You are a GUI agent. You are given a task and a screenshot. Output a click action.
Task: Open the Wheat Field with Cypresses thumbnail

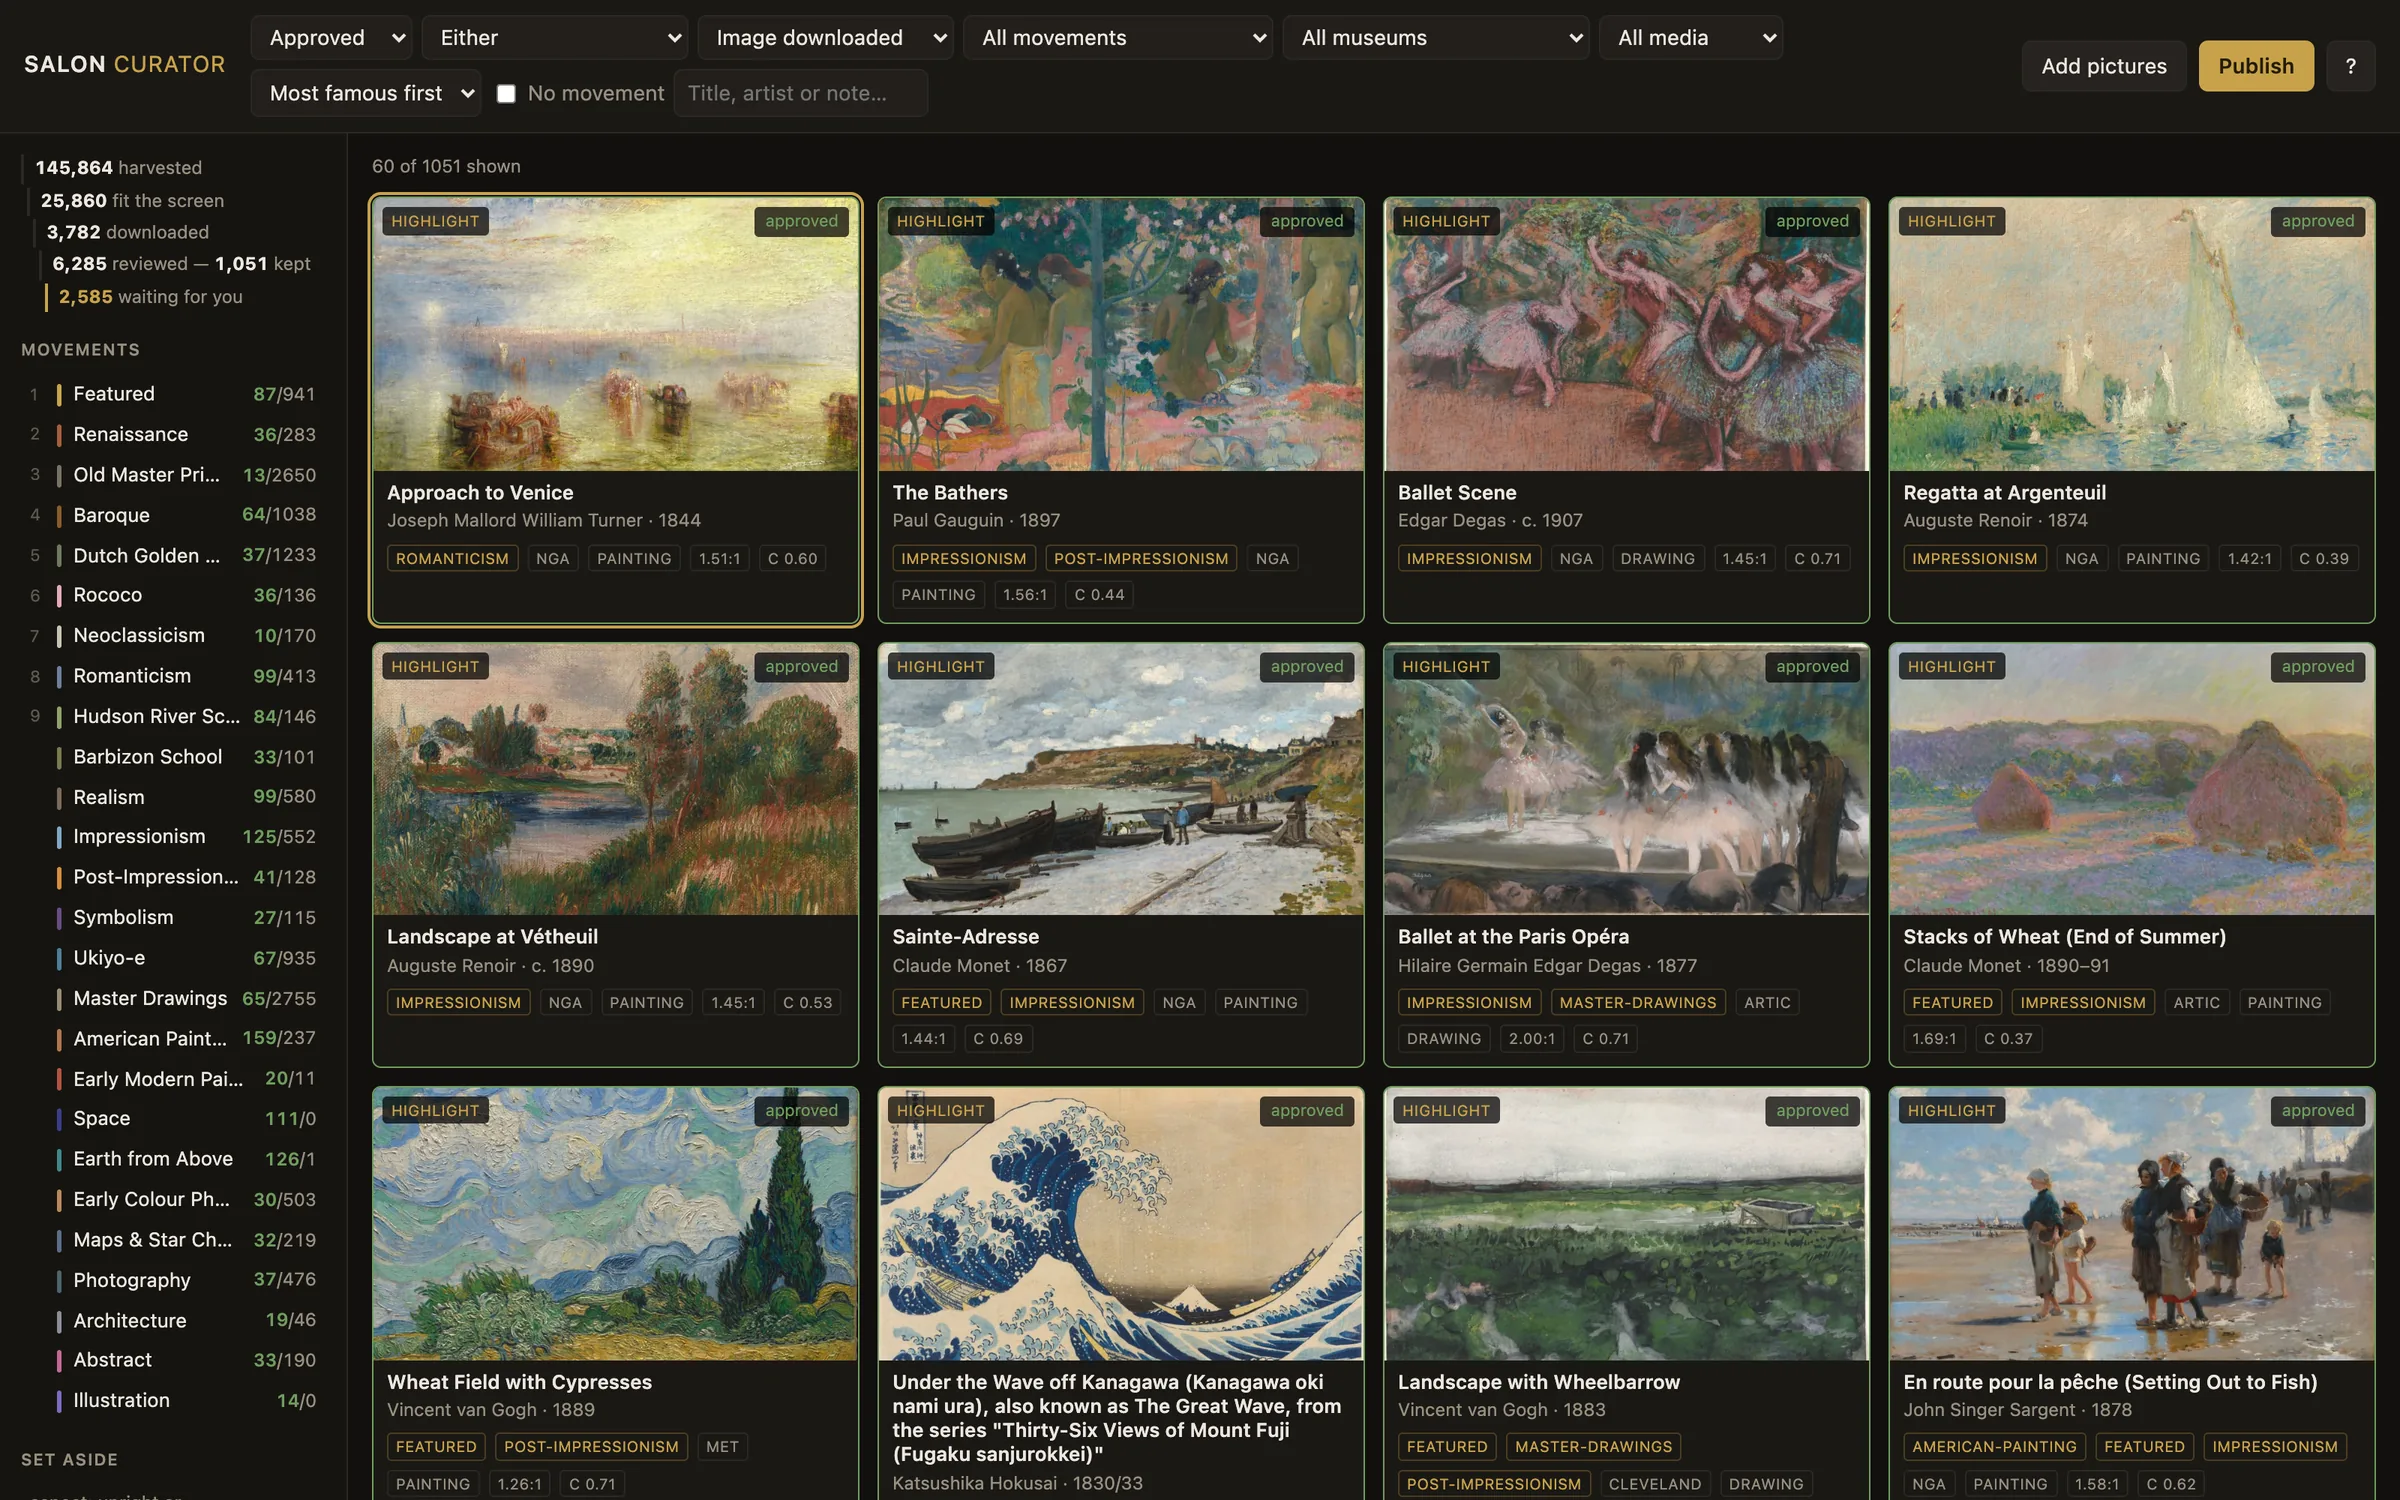[x=616, y=1224]
